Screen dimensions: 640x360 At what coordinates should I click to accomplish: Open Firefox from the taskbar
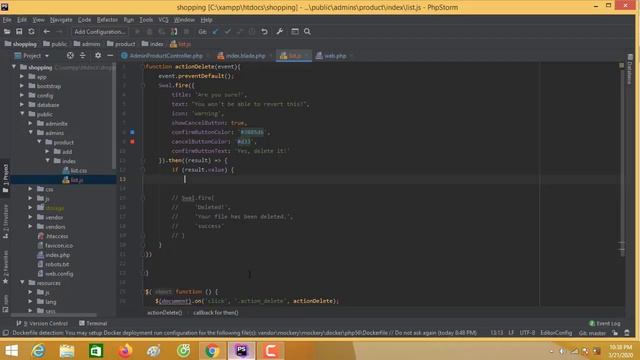pos(125,351)
